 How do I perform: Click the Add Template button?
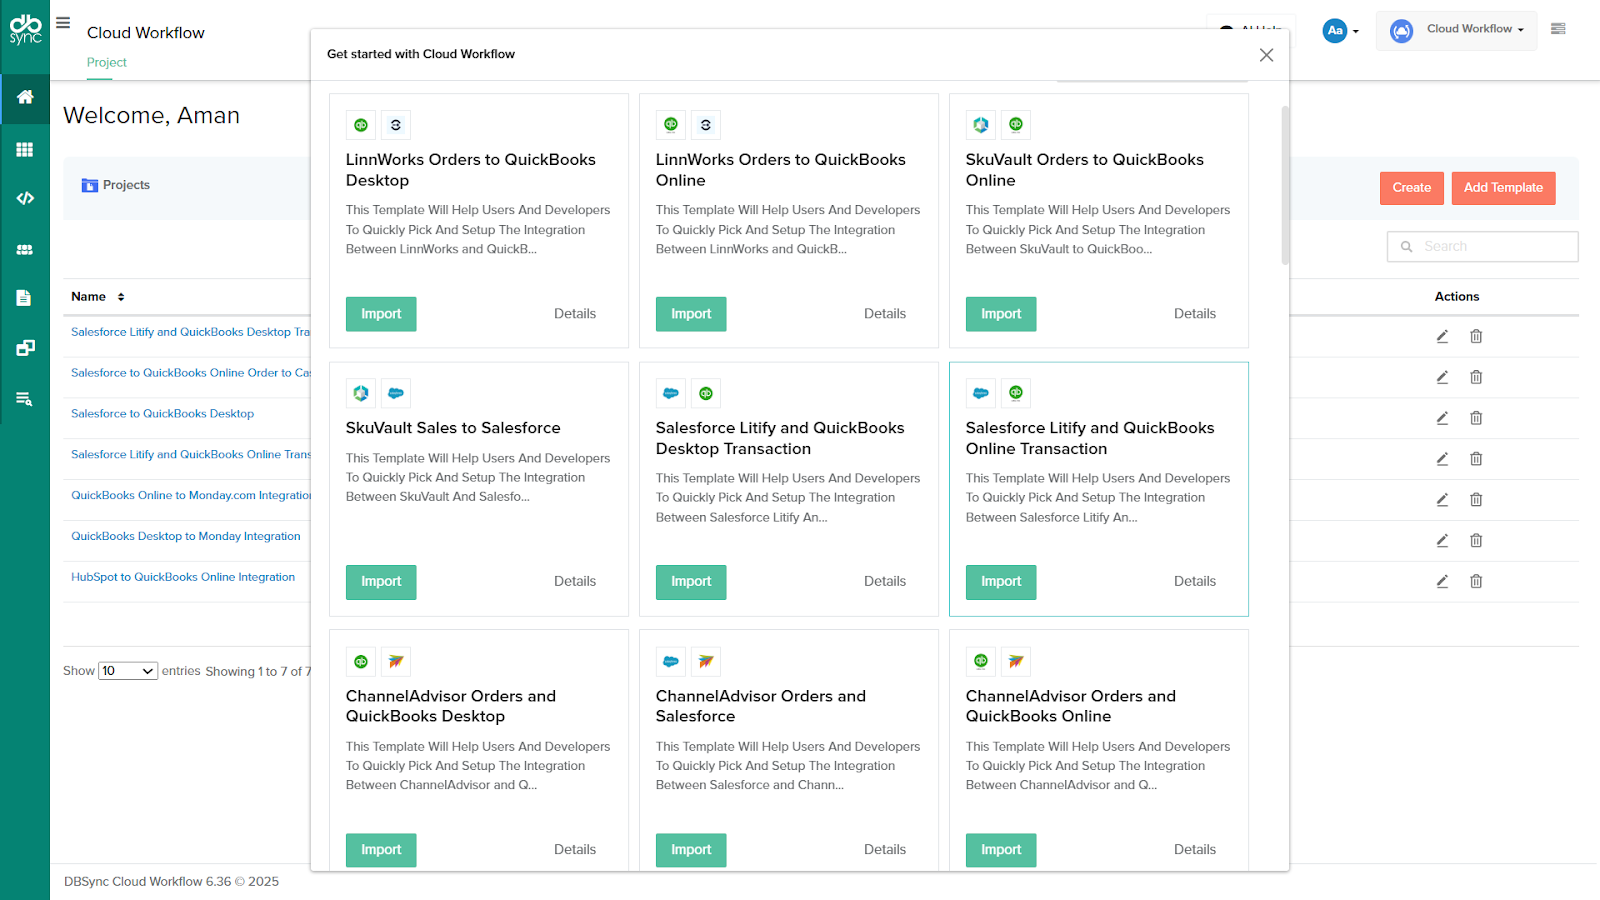point(1503,188)
